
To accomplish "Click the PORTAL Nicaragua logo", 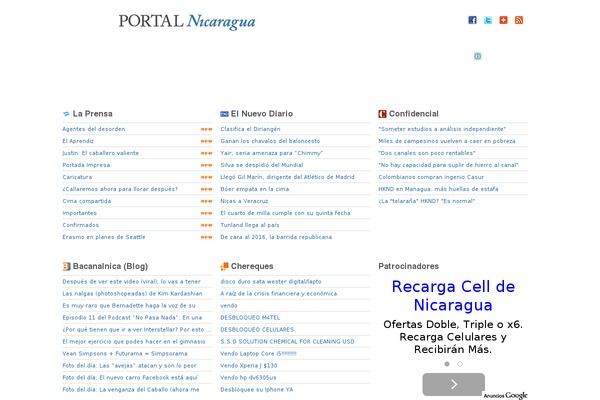I will (x=187, y=22).
